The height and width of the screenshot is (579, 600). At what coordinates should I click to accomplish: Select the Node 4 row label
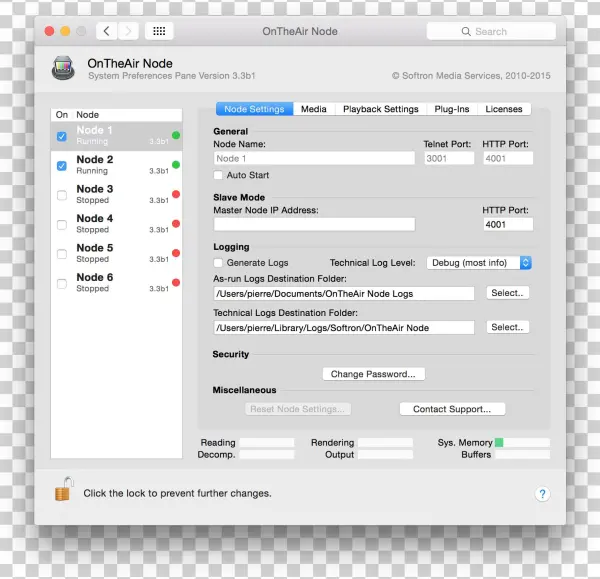point(95,218)
